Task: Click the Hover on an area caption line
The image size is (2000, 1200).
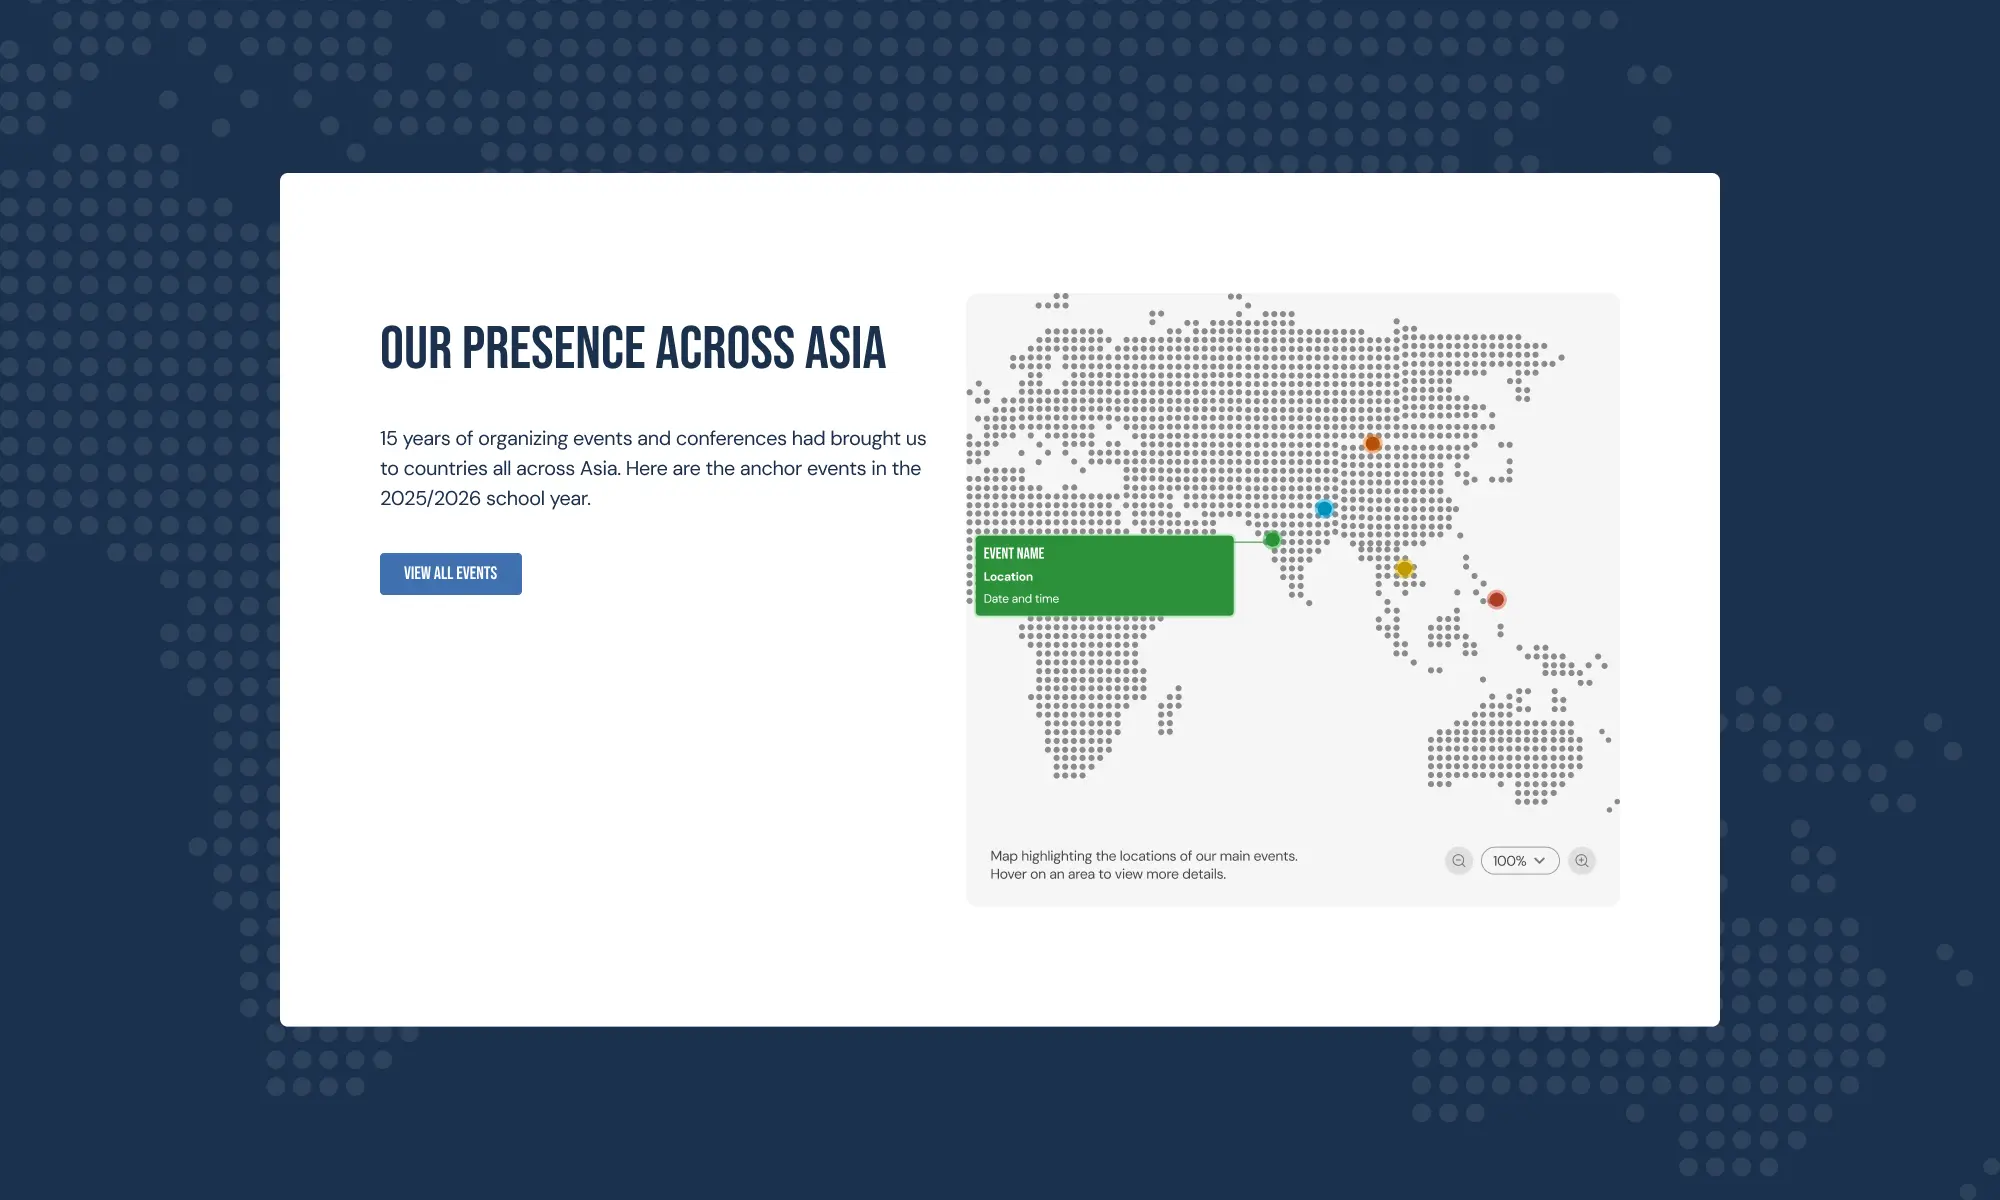Action: click(1107, 874)
